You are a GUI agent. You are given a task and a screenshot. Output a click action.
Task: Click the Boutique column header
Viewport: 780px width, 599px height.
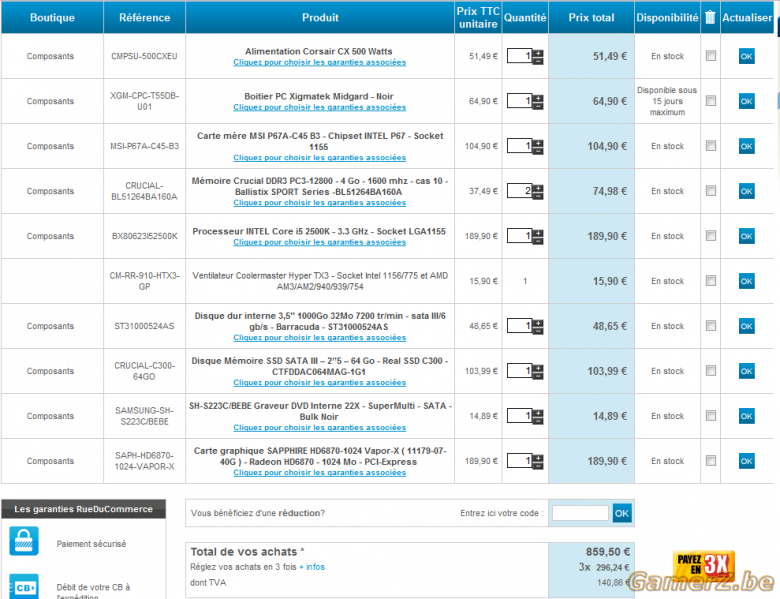[52, 17]
